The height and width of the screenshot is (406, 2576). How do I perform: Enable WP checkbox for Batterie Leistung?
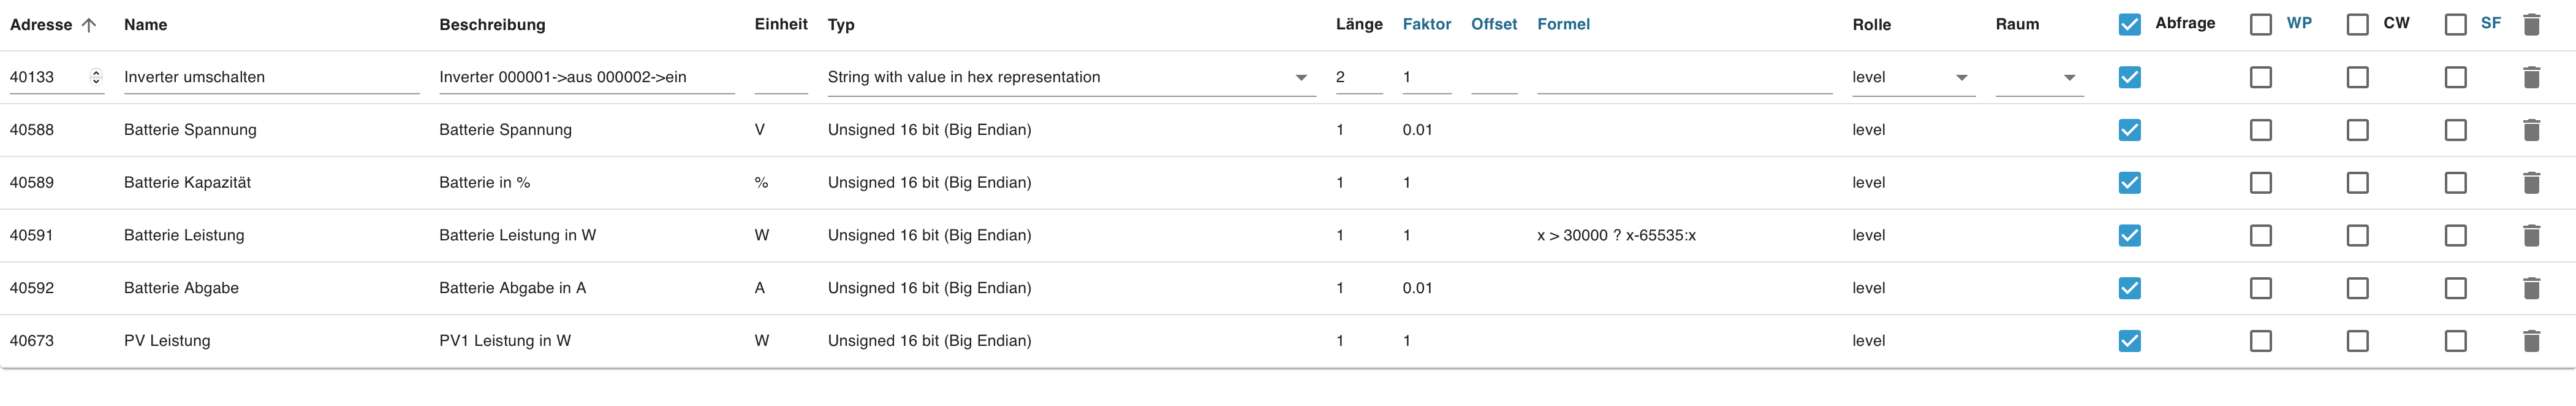click(2260, 236)
